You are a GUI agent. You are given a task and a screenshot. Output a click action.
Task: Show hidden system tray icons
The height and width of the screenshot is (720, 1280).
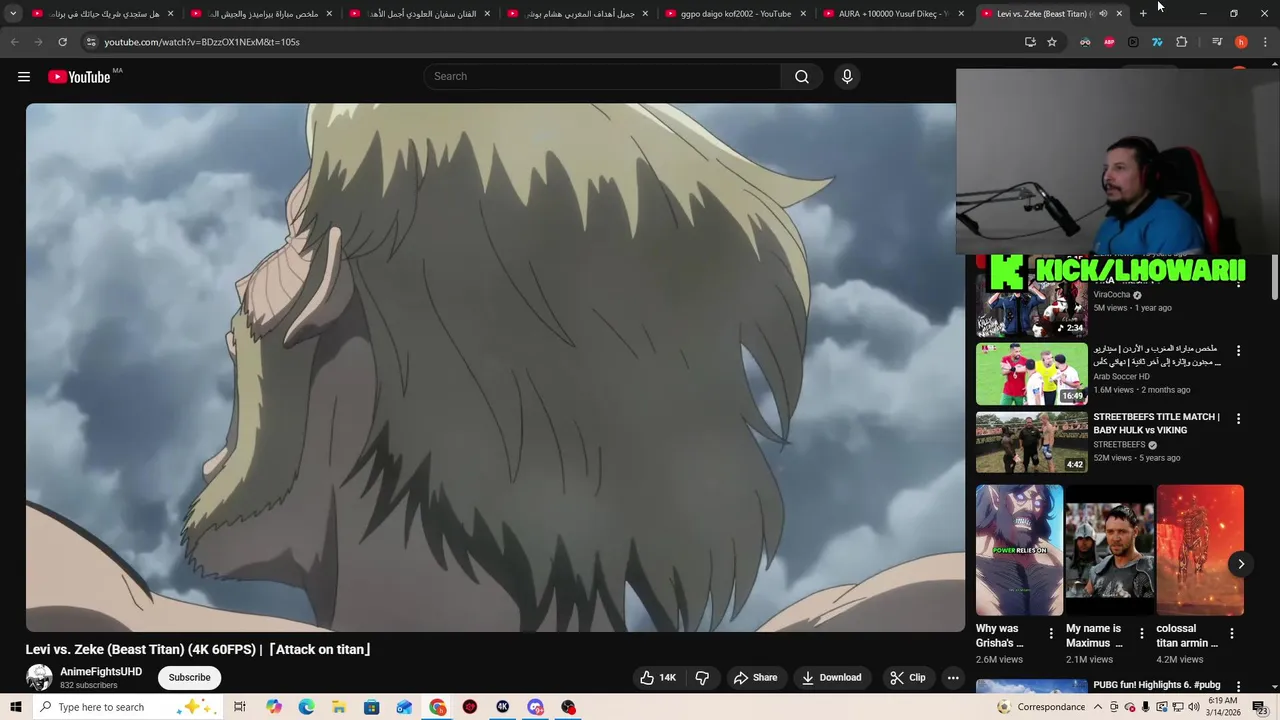point(1098,707)
